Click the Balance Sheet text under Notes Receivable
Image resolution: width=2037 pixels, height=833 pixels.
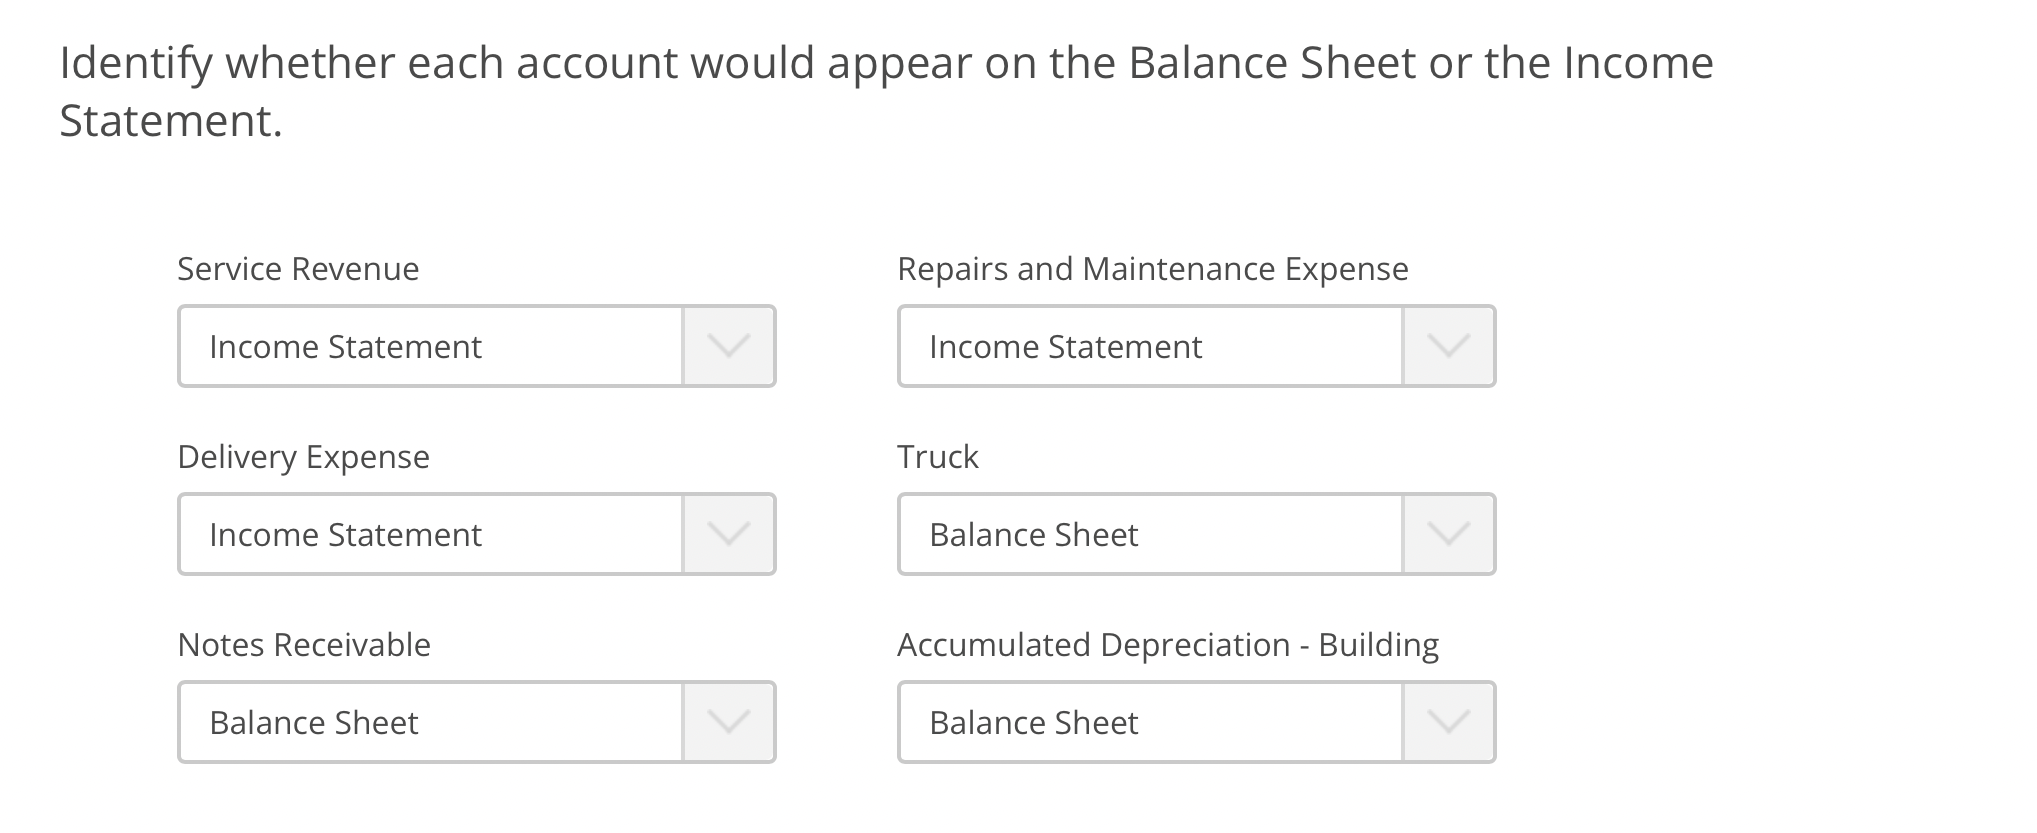313,721
